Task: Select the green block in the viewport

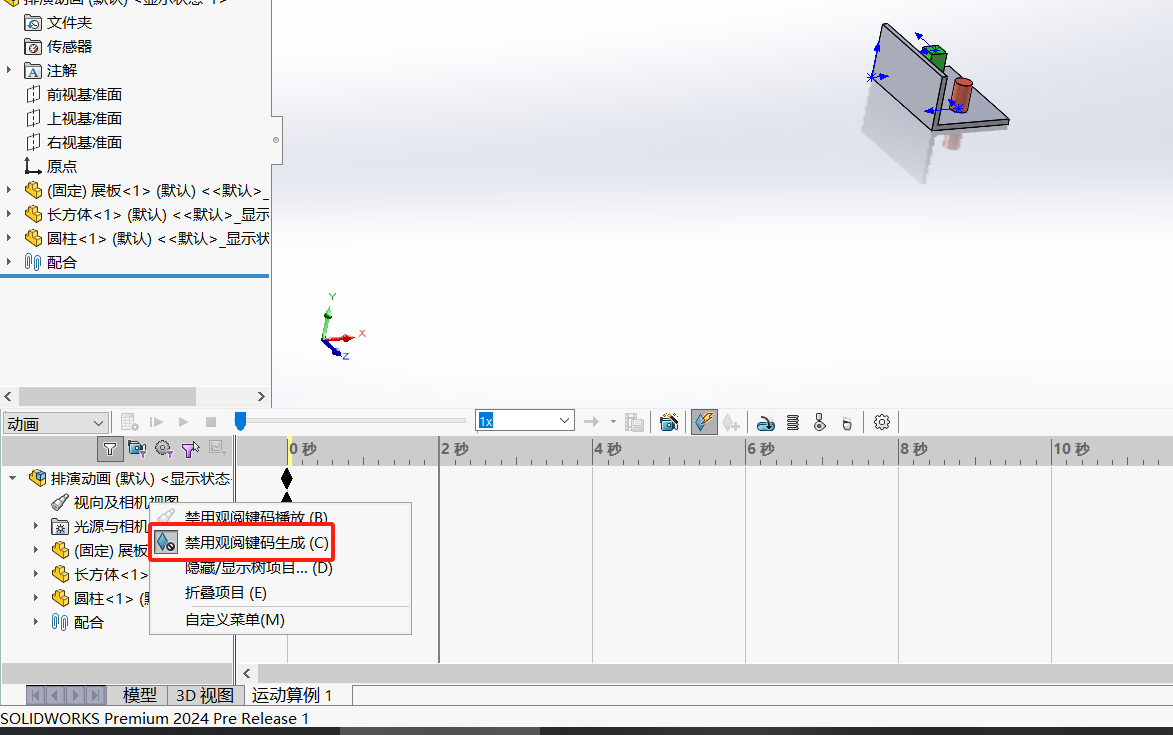Action: [x=934, y=57]
